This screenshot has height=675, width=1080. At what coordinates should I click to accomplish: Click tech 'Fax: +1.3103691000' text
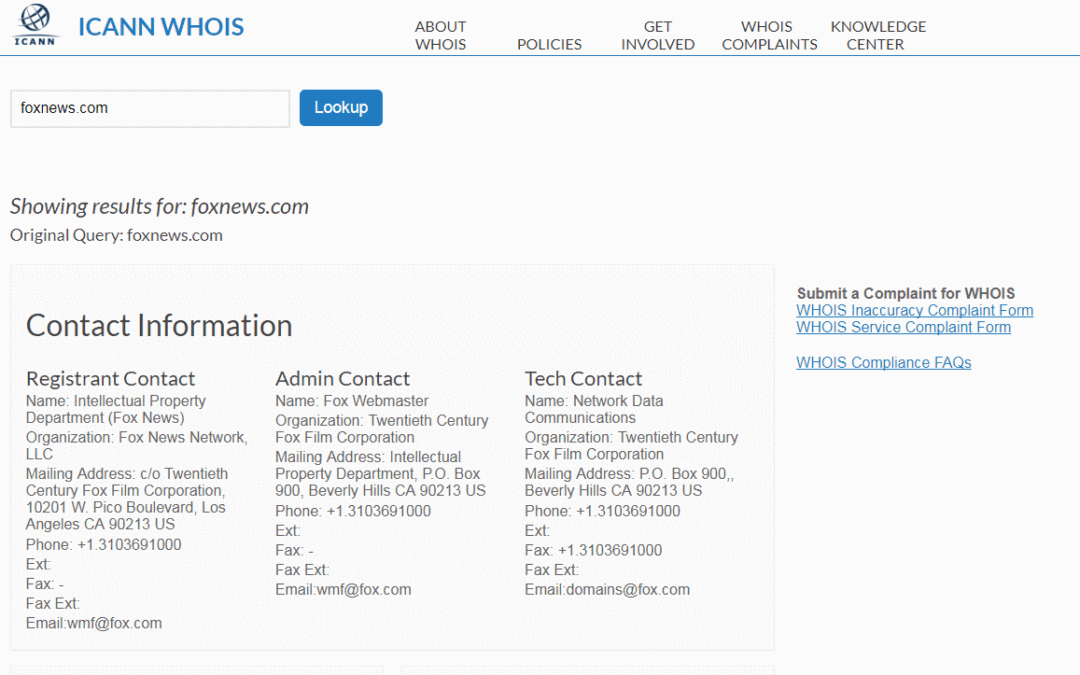coord(593,550)
